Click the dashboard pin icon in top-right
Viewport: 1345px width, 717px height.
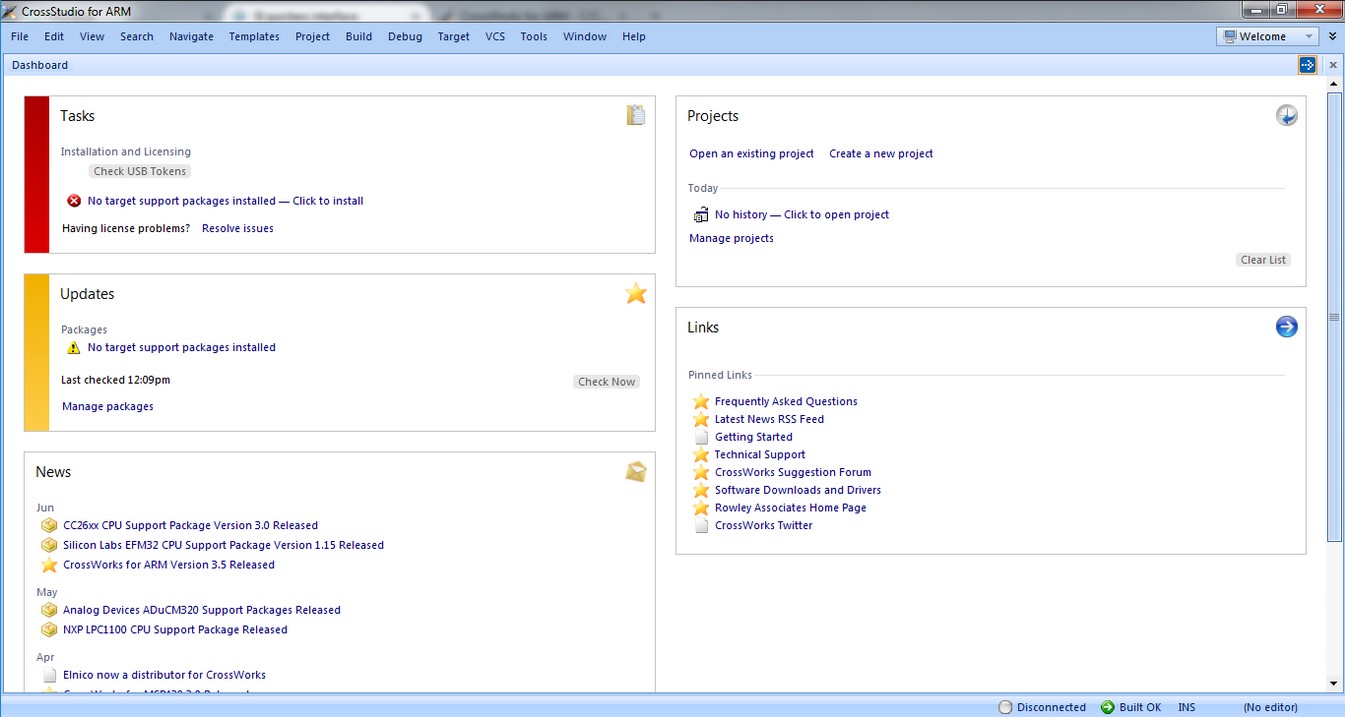click(1307, 65)
